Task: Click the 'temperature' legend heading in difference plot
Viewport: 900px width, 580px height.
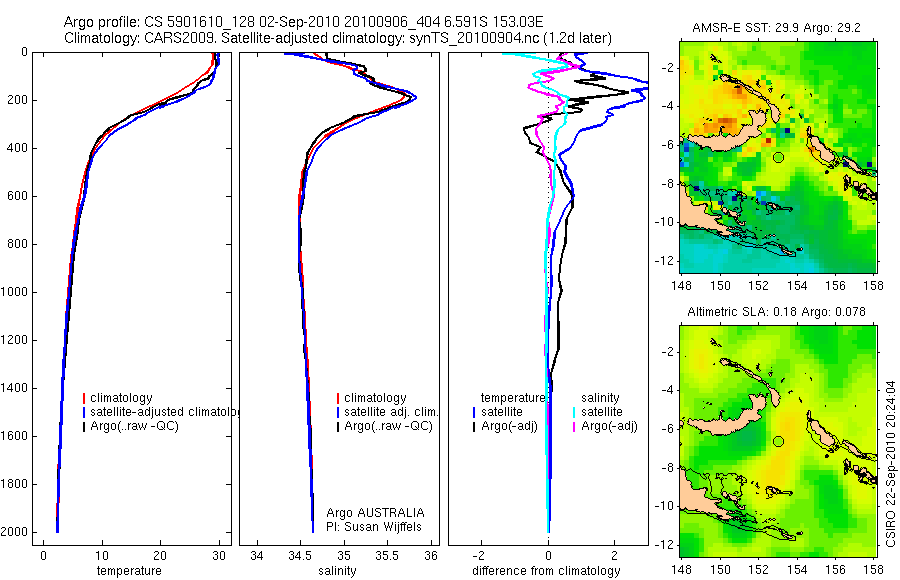Action: pyautogui.click(x=513, y=398)
